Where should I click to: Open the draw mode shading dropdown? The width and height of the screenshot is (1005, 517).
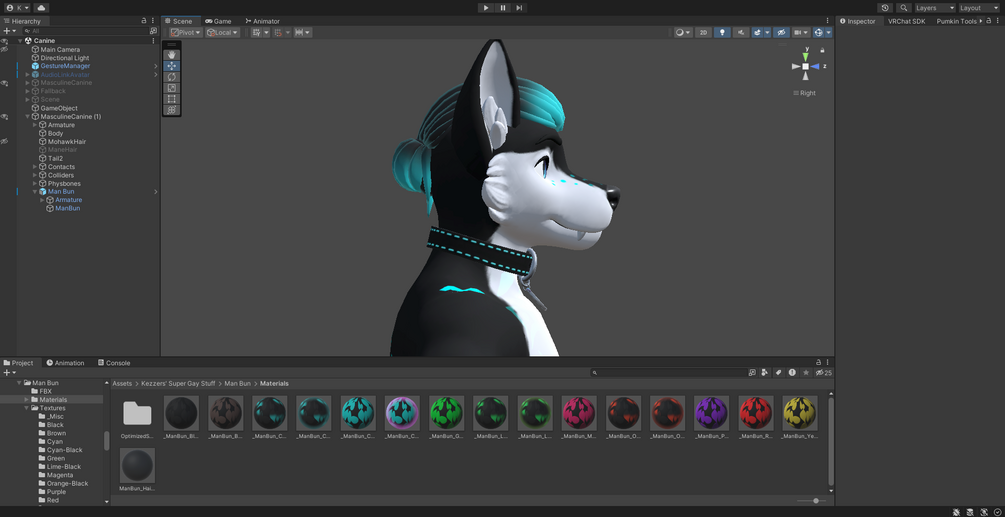683,32
